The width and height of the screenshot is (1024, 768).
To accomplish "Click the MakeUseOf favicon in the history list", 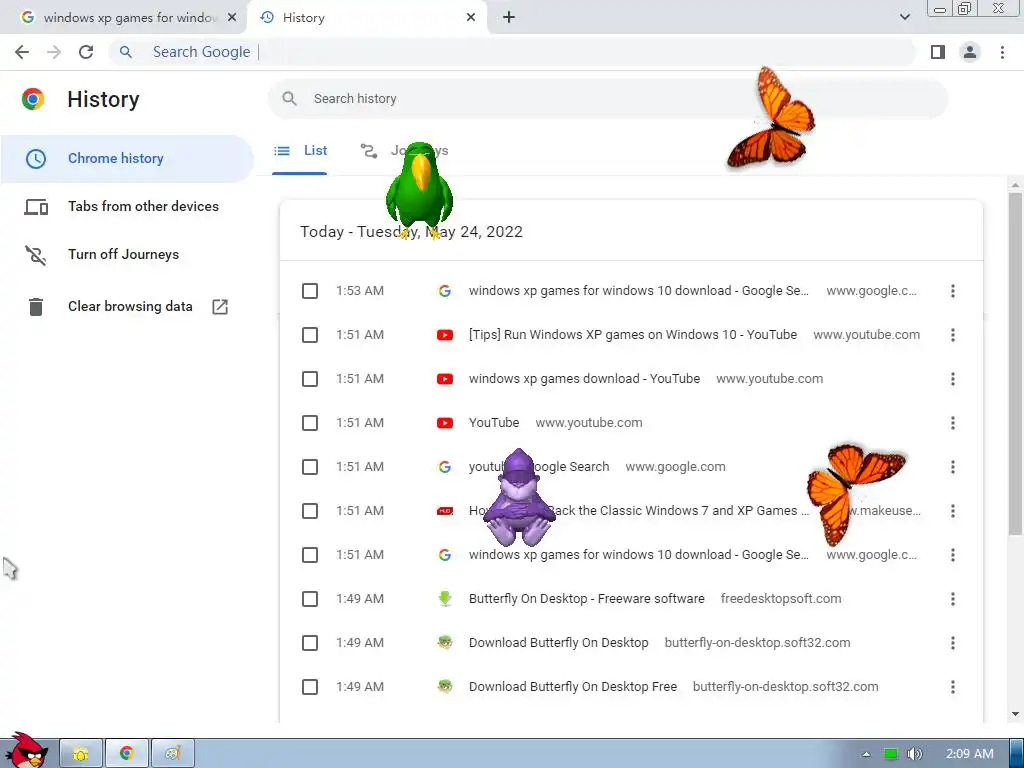I will pos(445,511).
